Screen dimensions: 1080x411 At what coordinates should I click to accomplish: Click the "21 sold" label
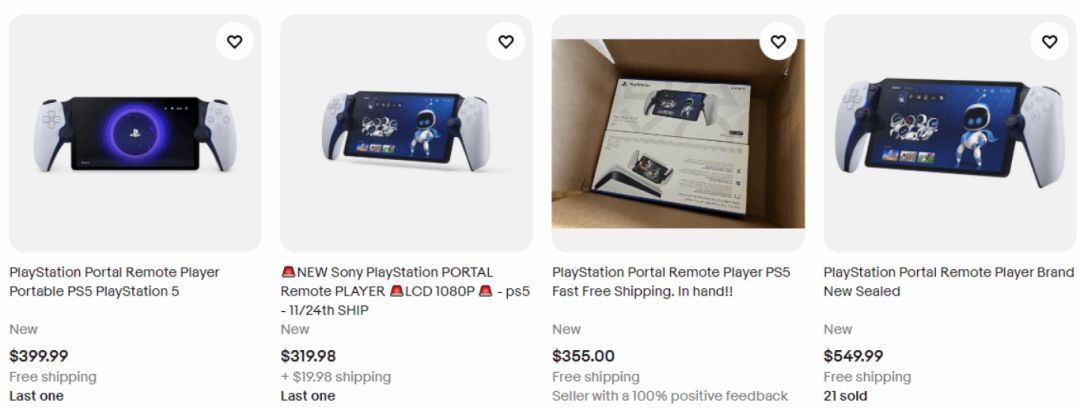coord(845,396)
